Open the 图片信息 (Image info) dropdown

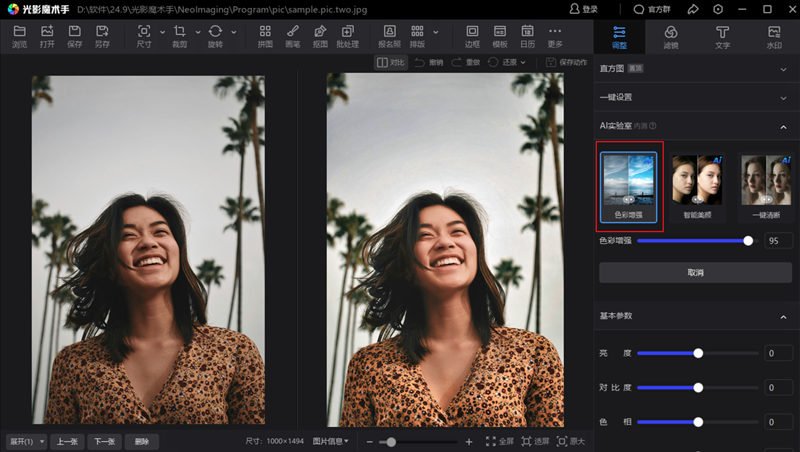point(331,441)
